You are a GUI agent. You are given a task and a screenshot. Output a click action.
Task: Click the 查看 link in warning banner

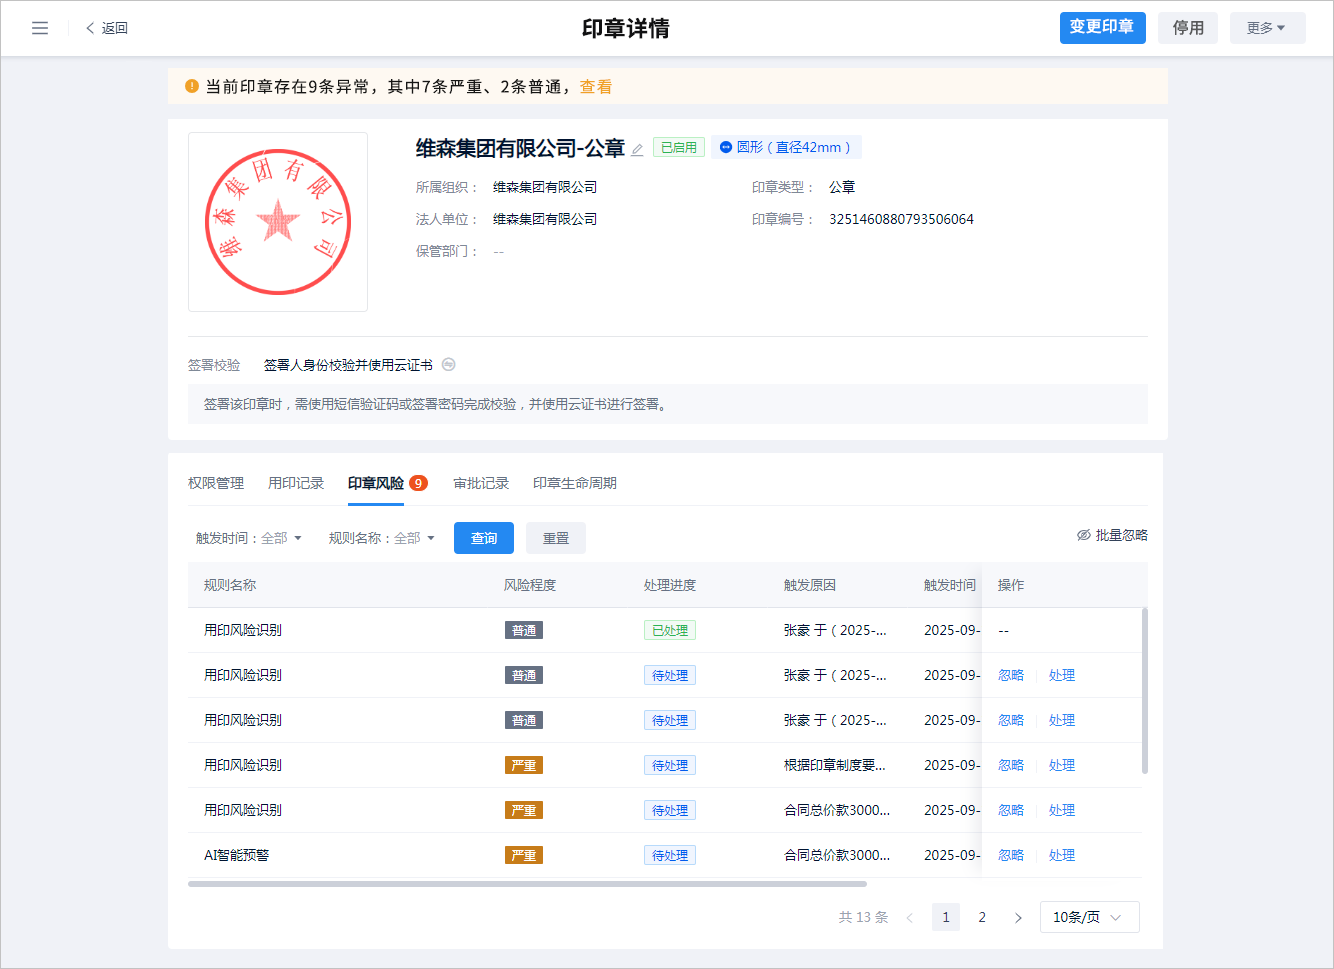[596, 87]
